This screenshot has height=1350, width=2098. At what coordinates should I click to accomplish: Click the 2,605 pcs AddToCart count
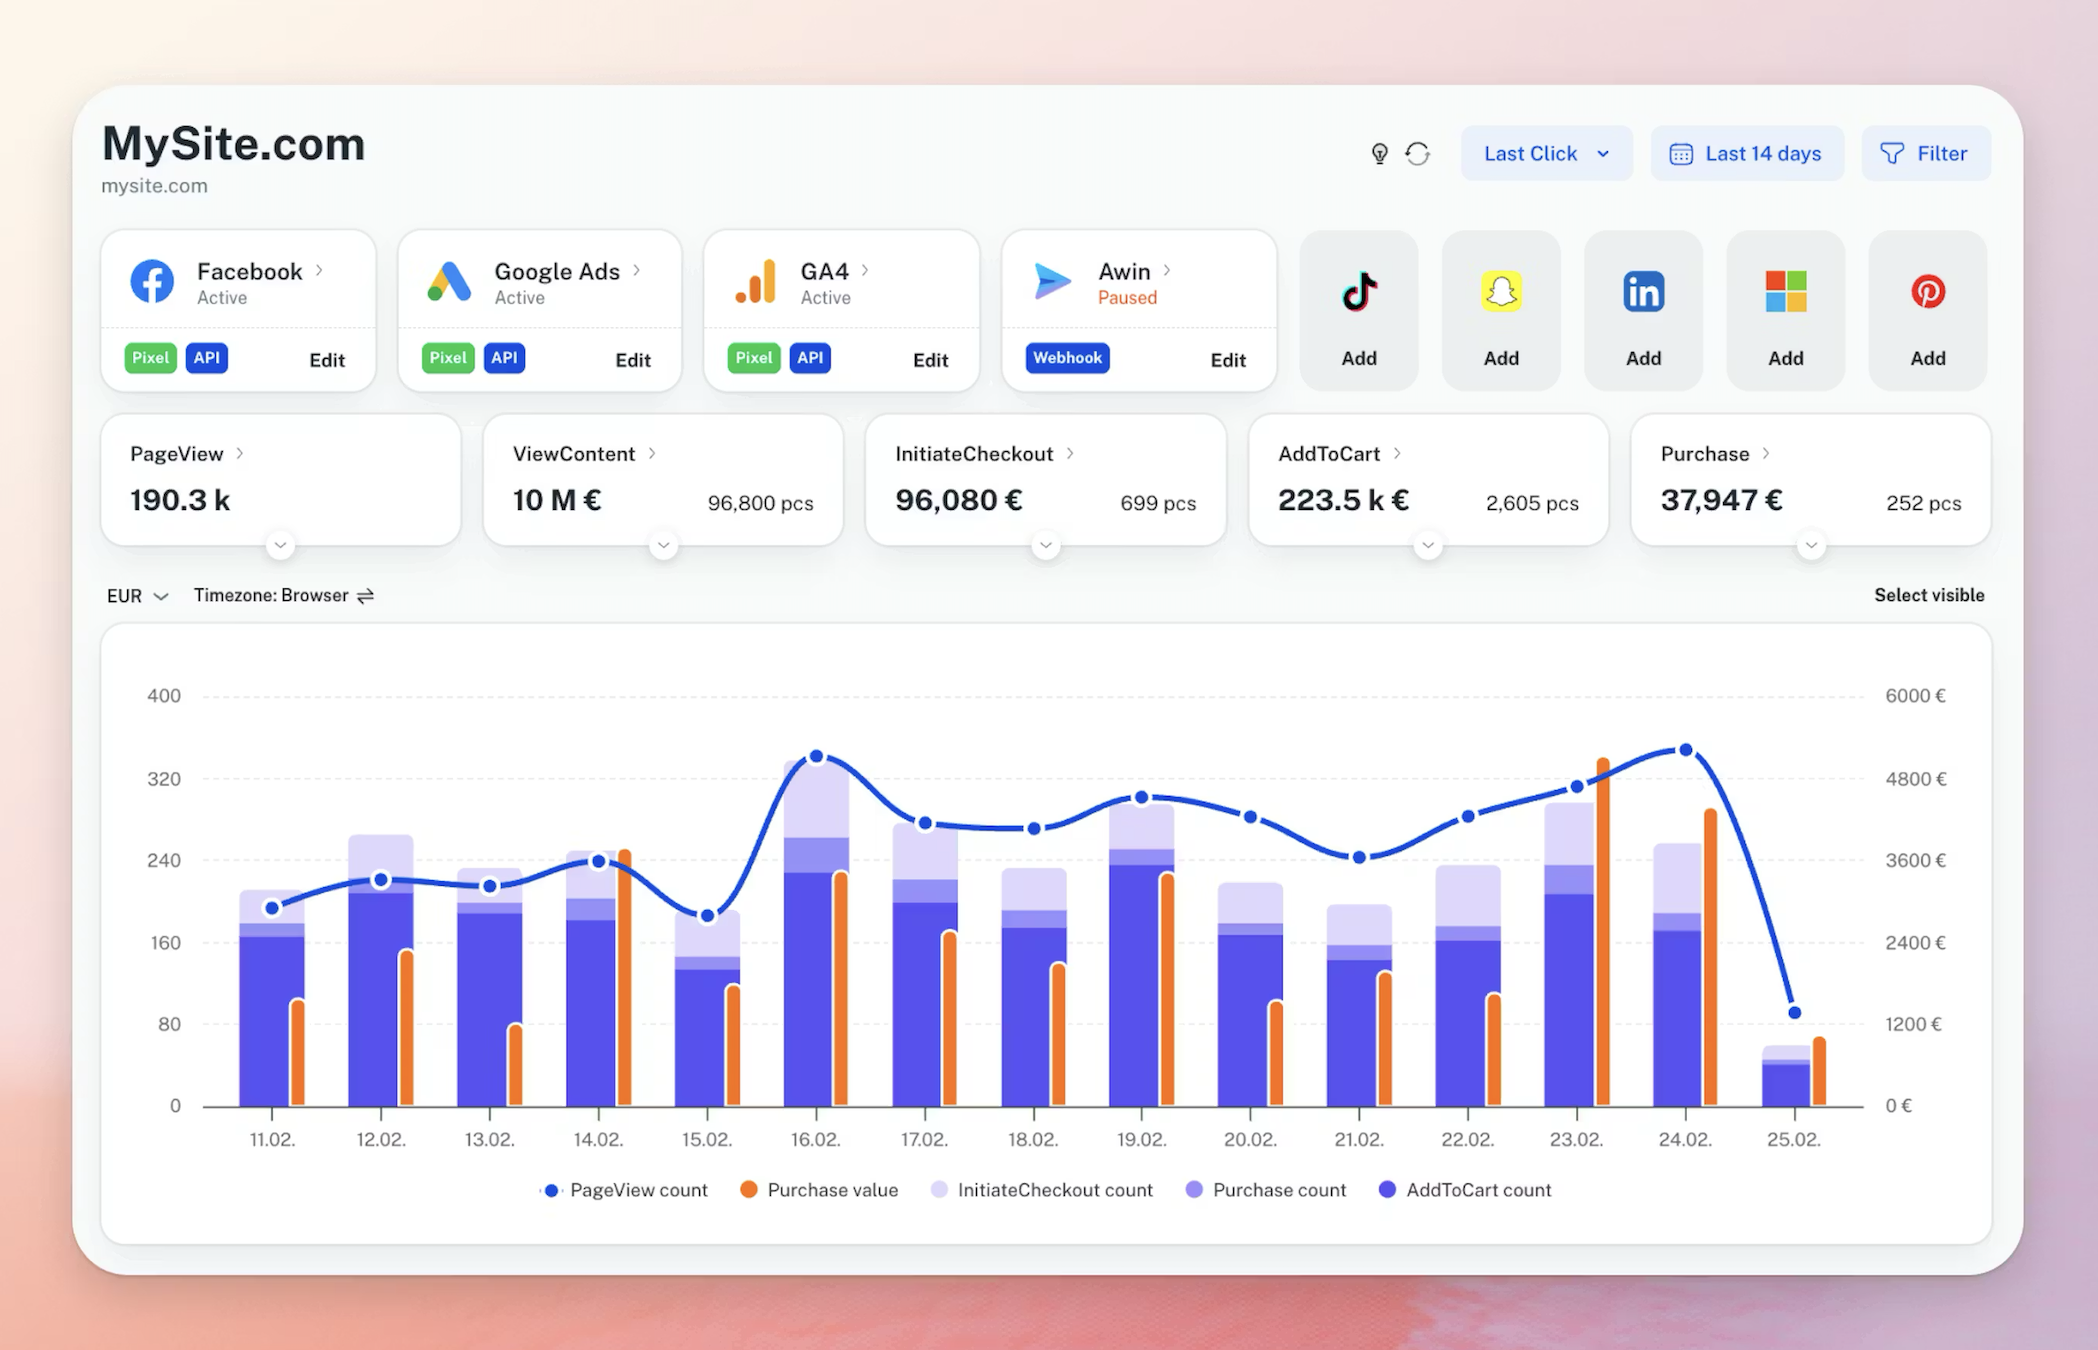(1532, 503)
